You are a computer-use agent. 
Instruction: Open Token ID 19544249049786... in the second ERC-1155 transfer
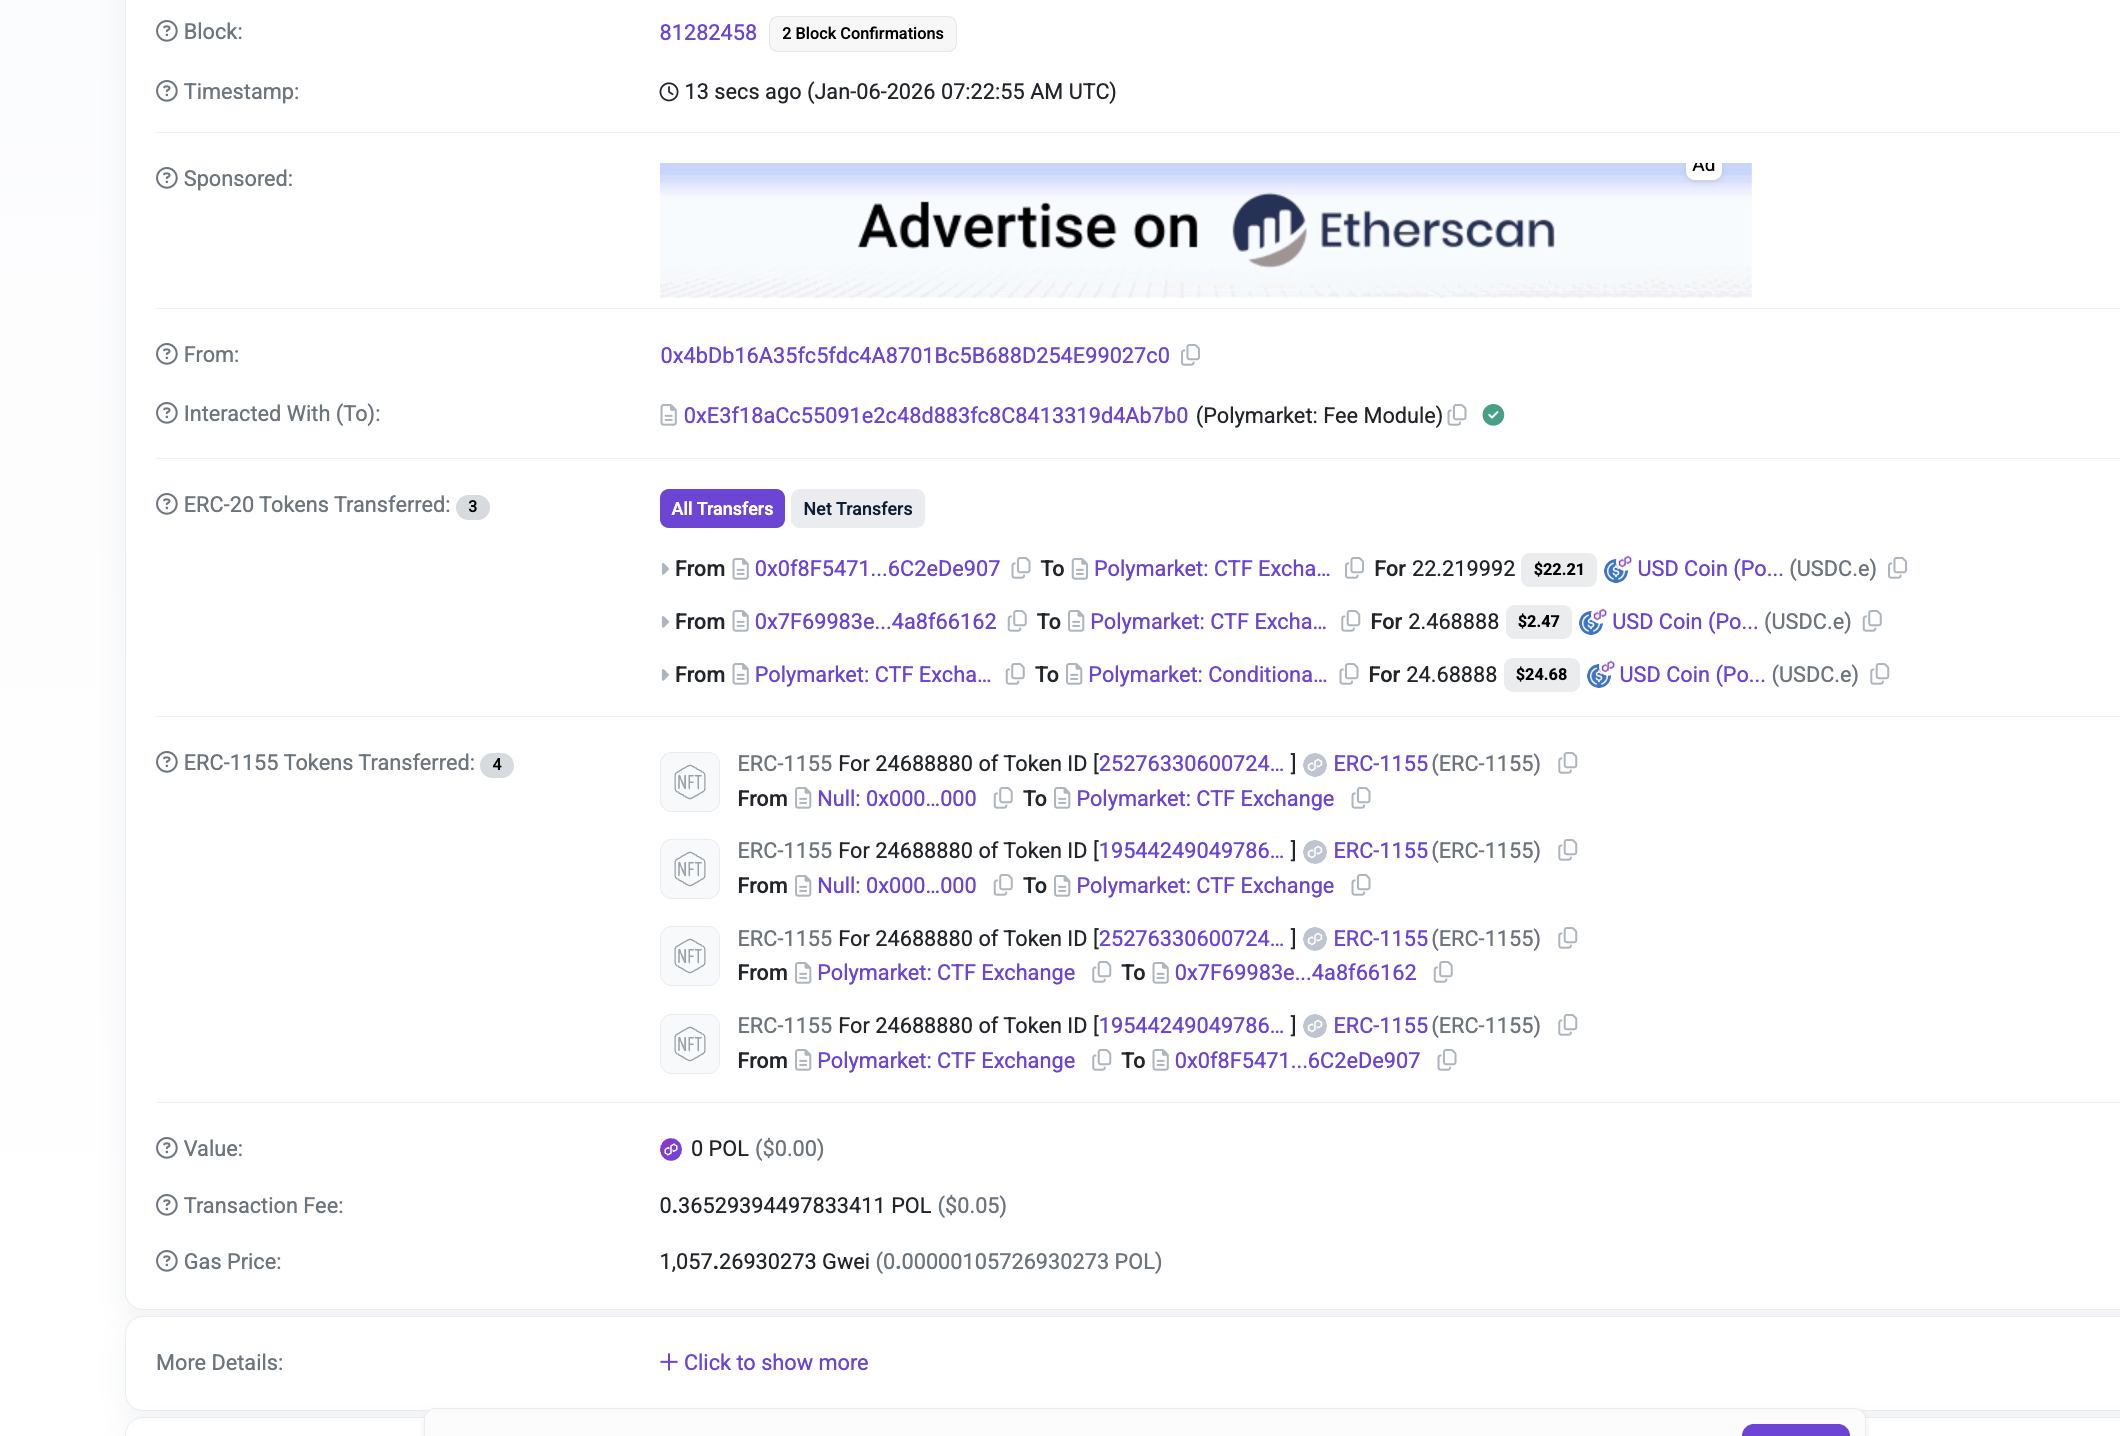[x=1192, y=851]
